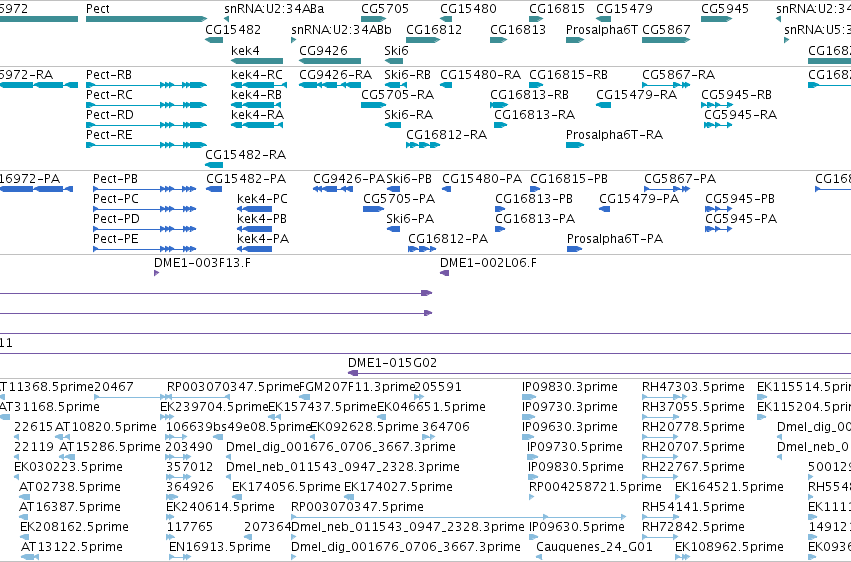Click the CG16812 gene label
851x562 pixels.
click(434, 29)
